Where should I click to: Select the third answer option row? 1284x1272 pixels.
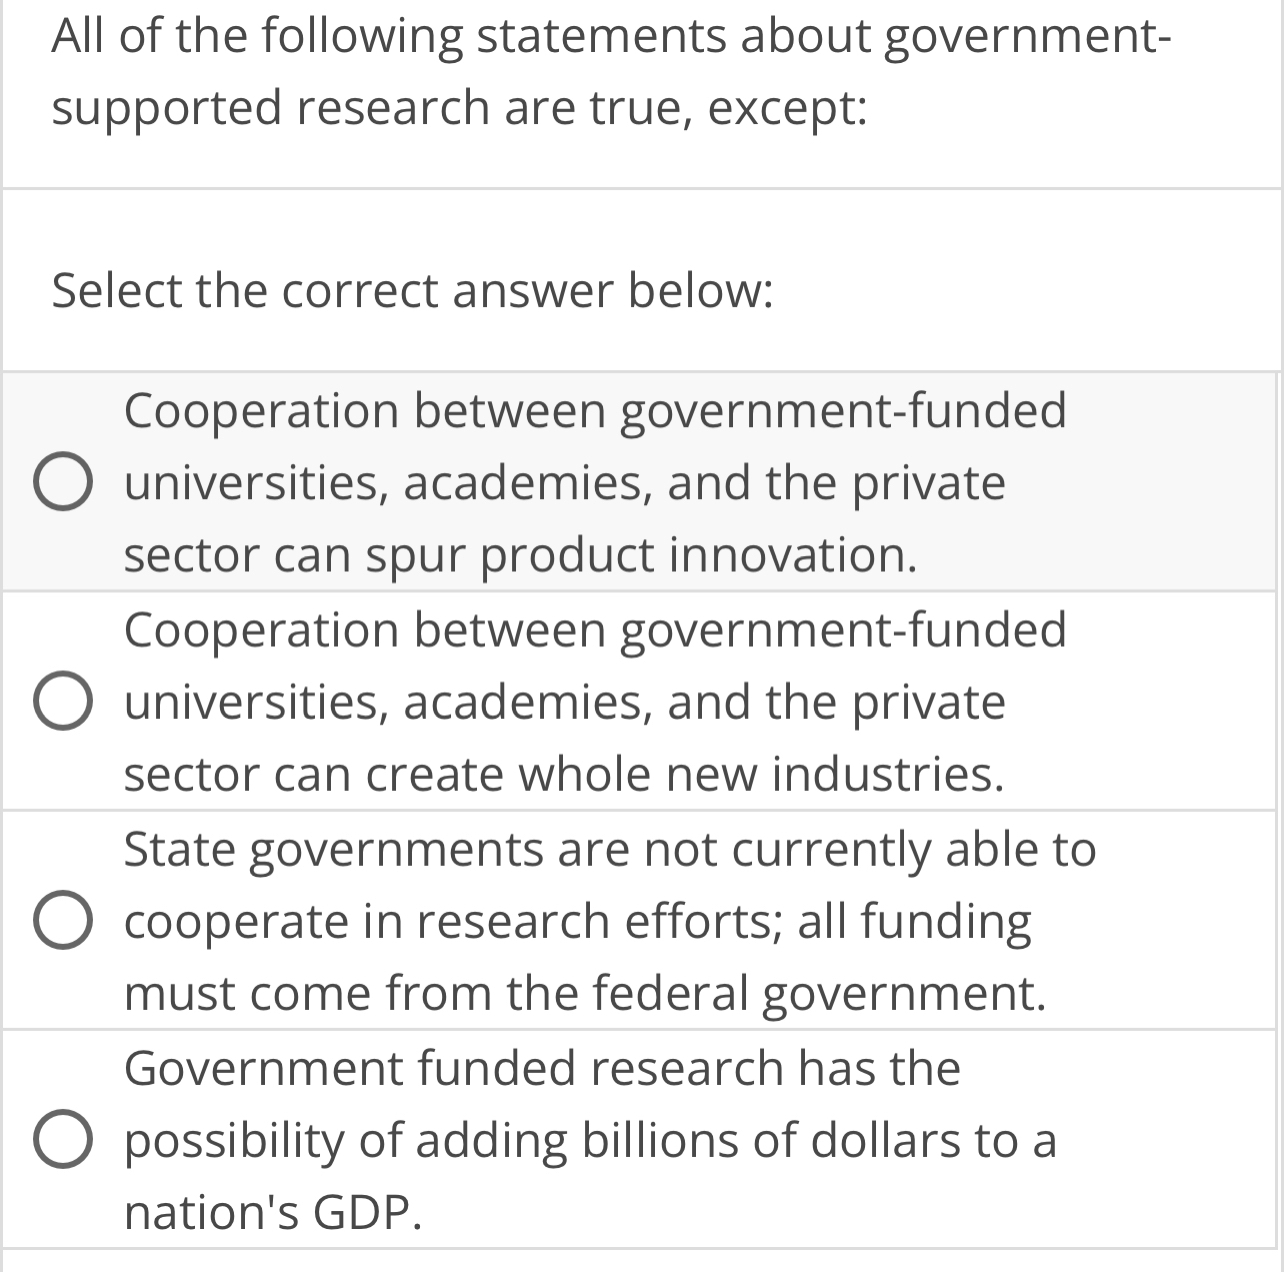click(x=640, y=920)
